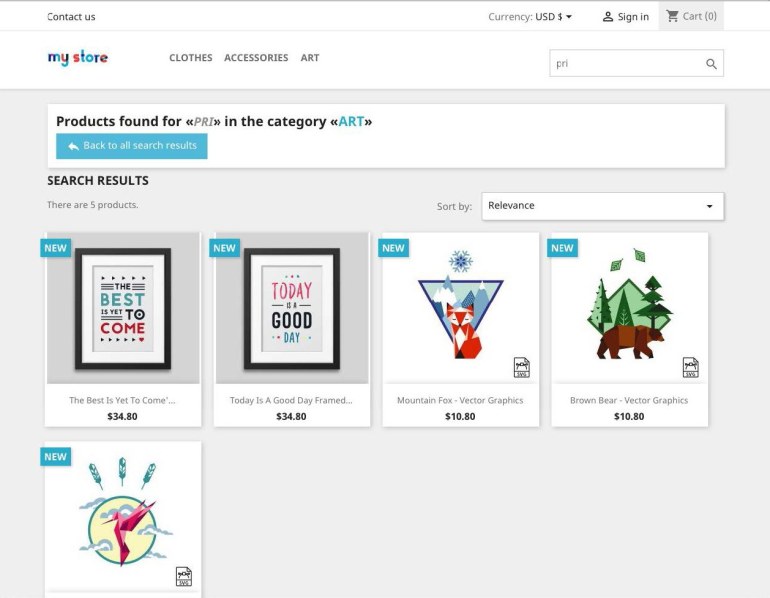Click NEW badge on Best Is Yet To Come

pos(55,248)
